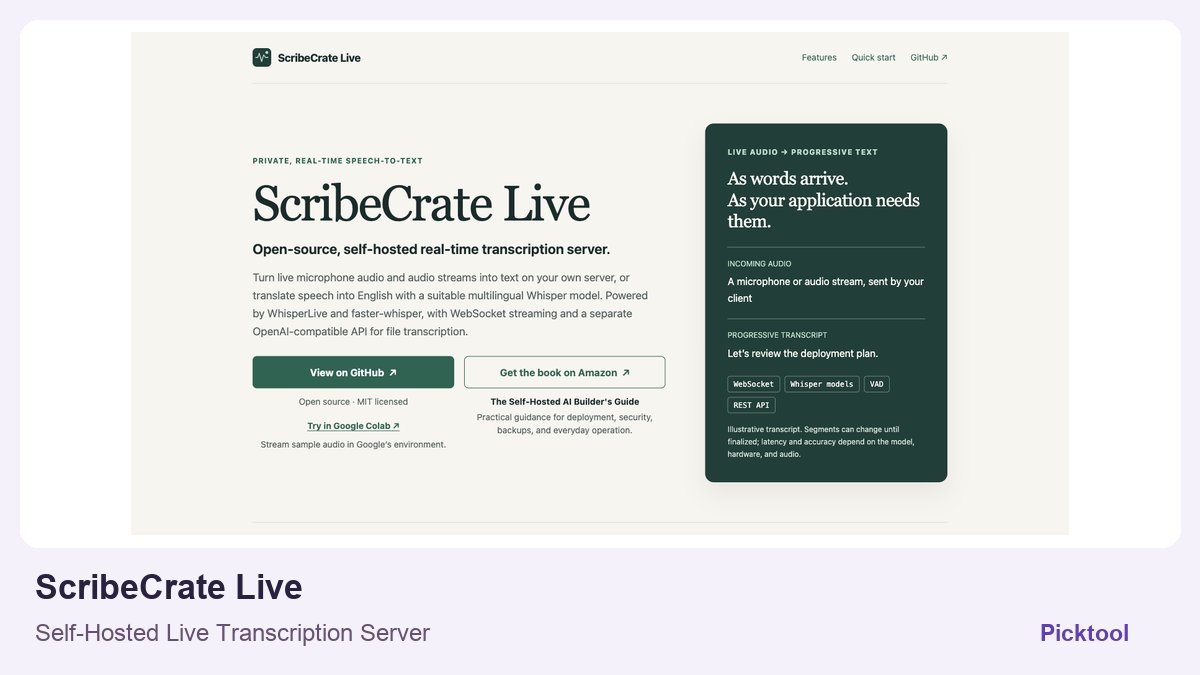Select the WebSocket tag in the dark card
The height and width of the screenshot is (675, 1200).
[754, 384]
